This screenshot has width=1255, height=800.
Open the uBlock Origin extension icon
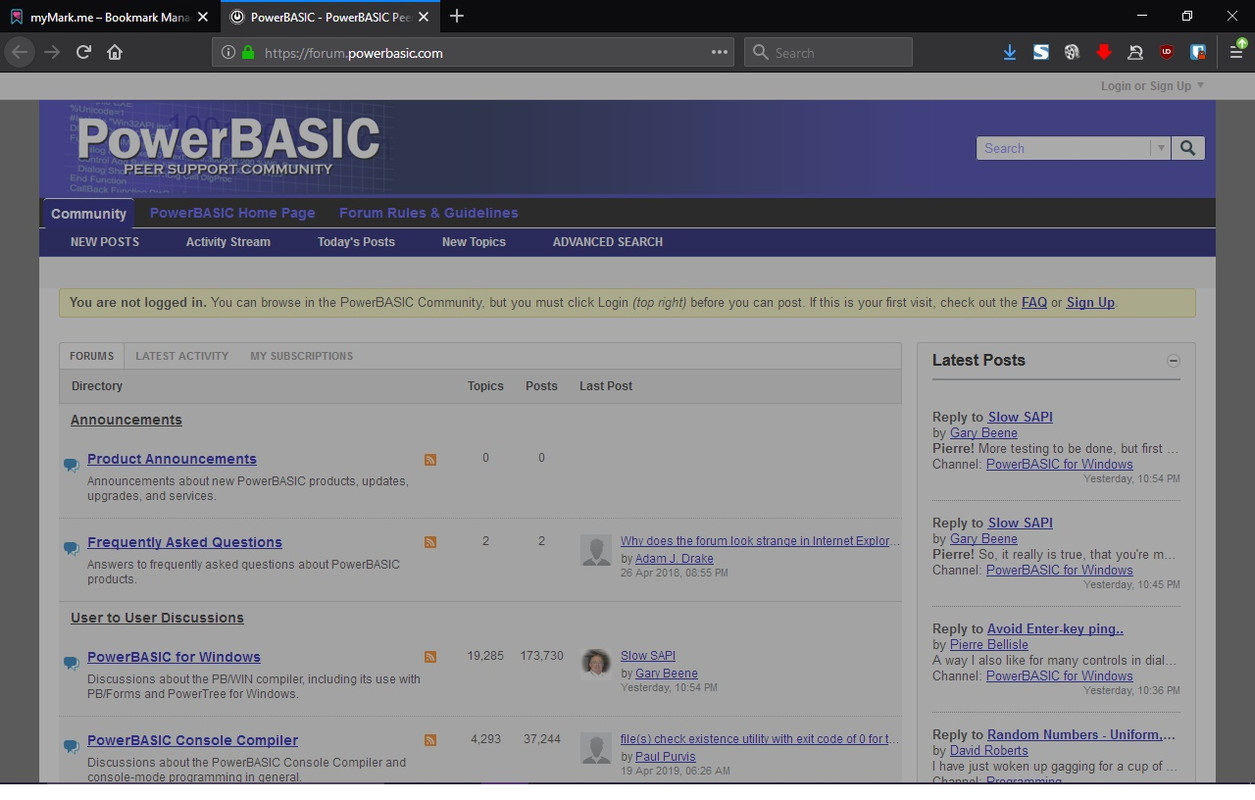pyautogui.click(x=1166, y=52)
